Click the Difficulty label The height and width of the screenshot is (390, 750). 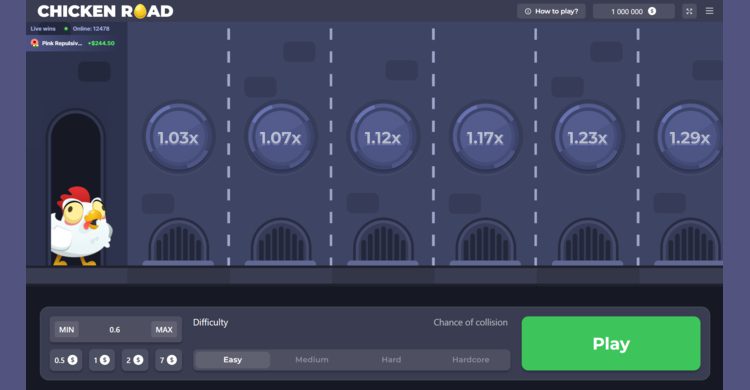point(210,323)
